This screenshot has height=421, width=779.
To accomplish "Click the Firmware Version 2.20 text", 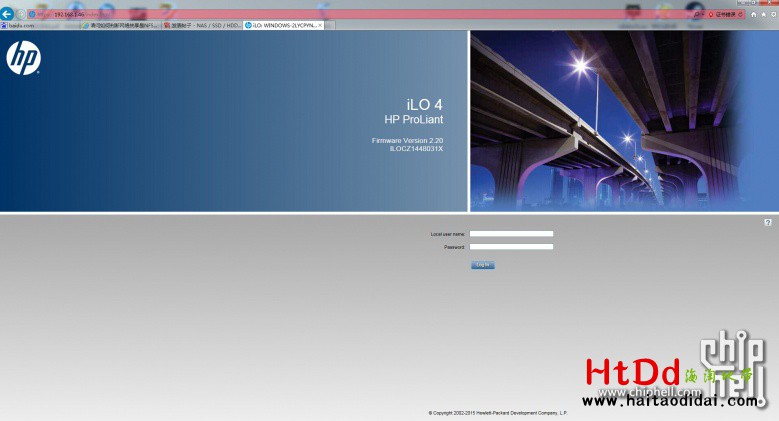I will [407, 141].
